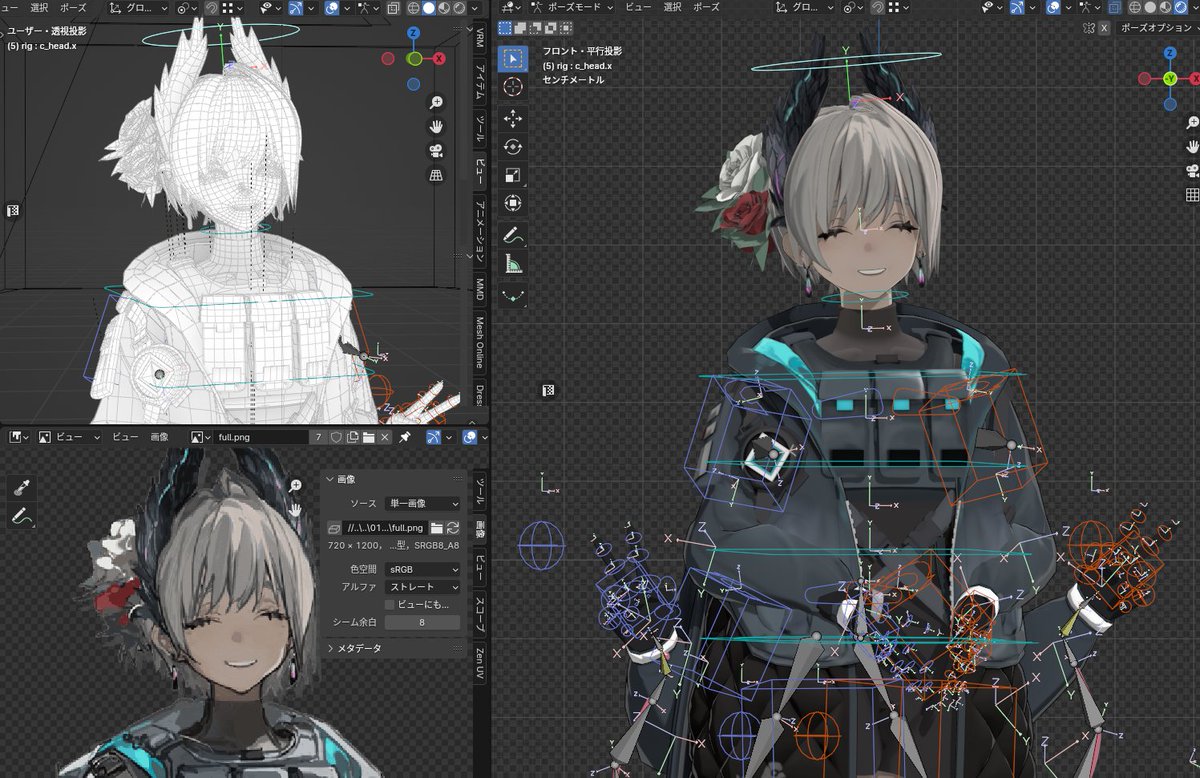Screen dimensions: 1200x778
Task: Toggle snapping magnet in right viewport header
Action: (x=877, y=7)
